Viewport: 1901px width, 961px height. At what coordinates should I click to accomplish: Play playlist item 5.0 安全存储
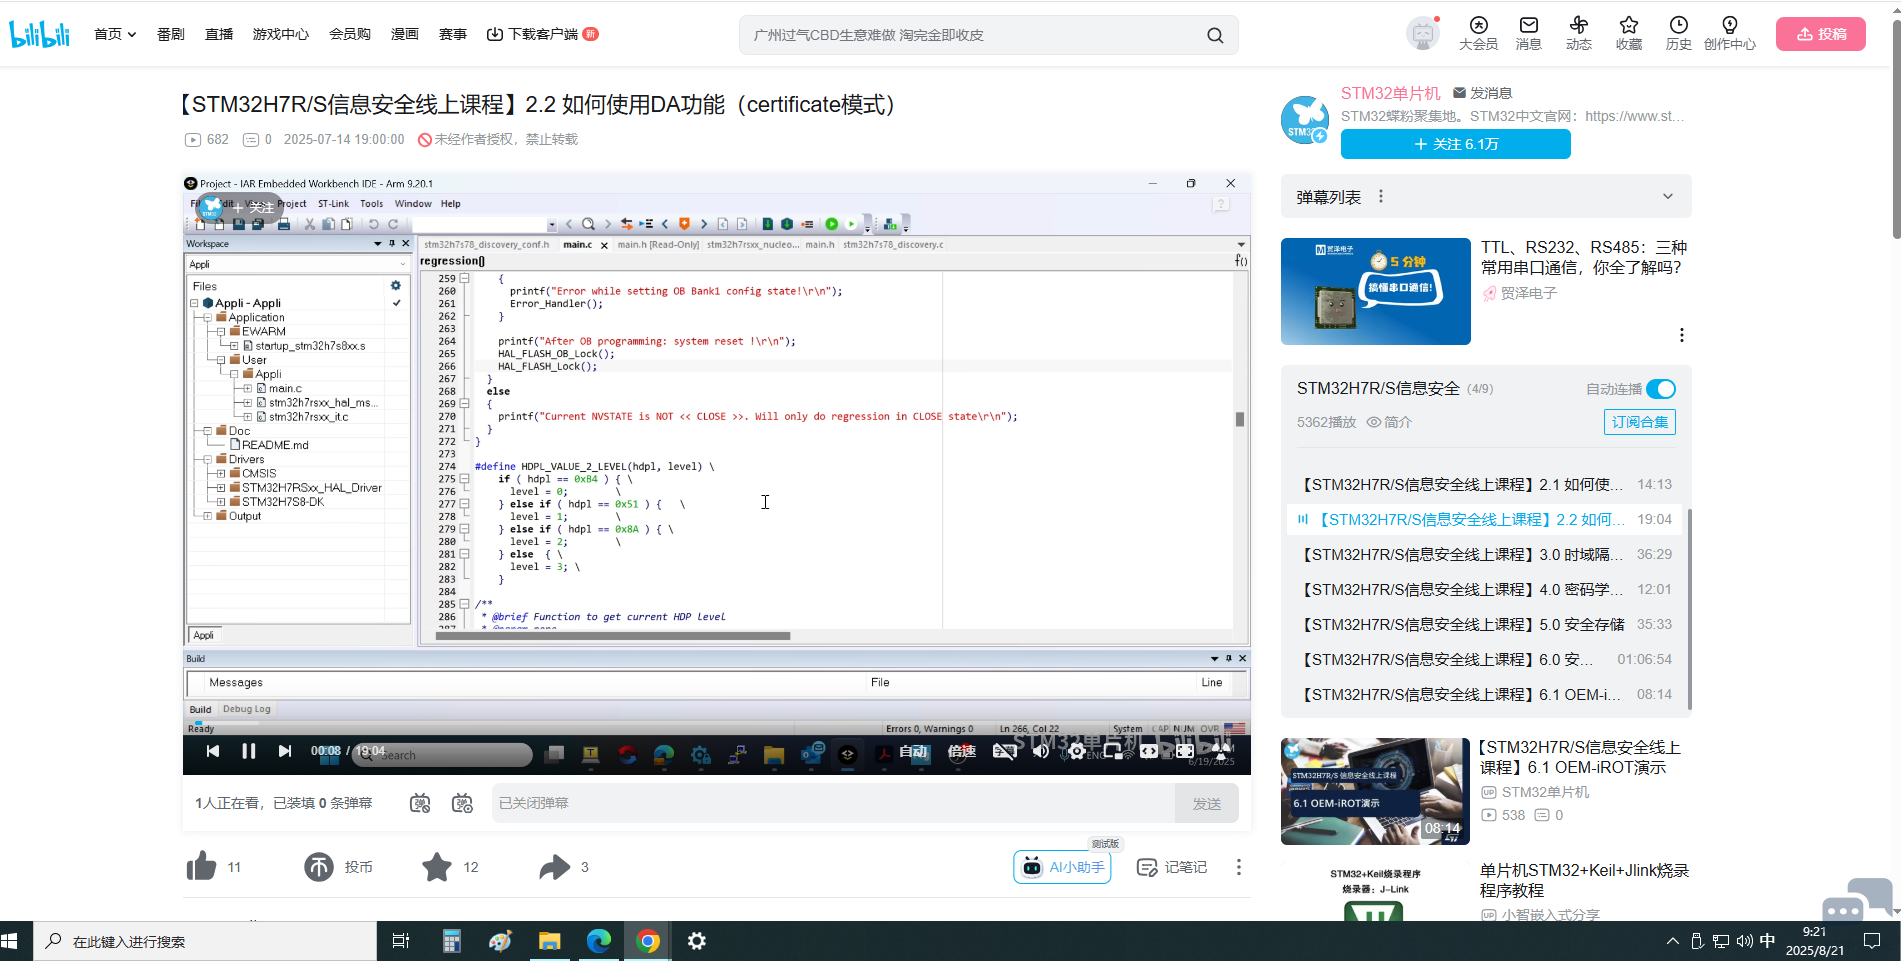(x=1486, y=624)
